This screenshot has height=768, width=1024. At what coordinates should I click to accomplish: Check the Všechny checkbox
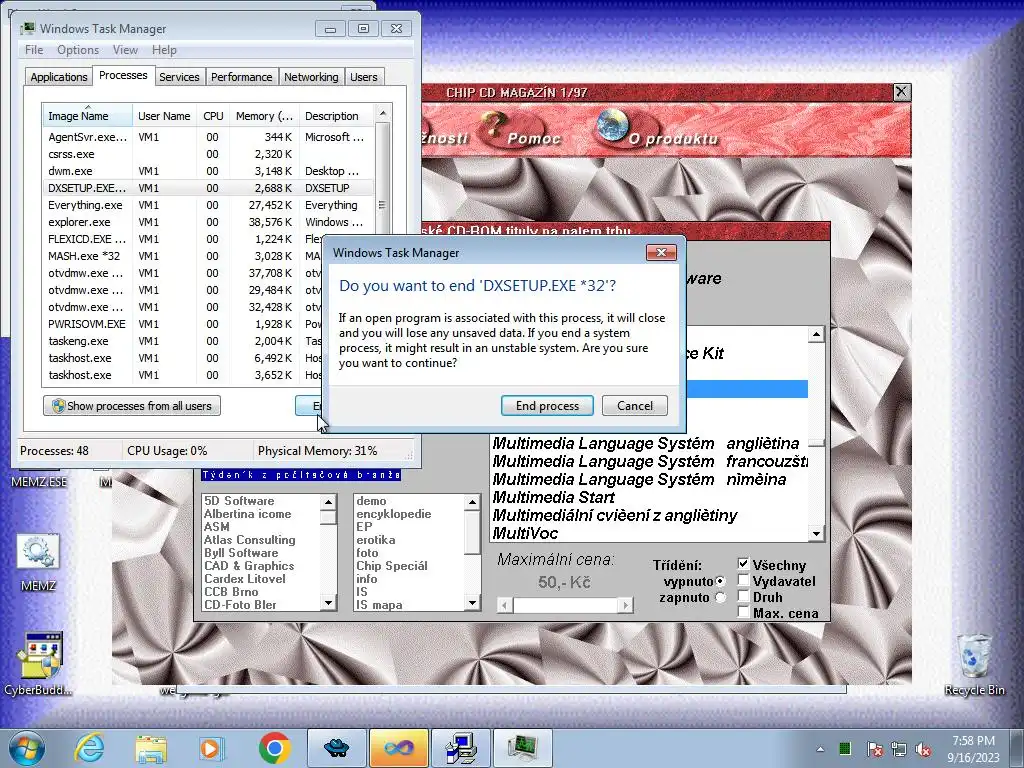tap(743, 564)
